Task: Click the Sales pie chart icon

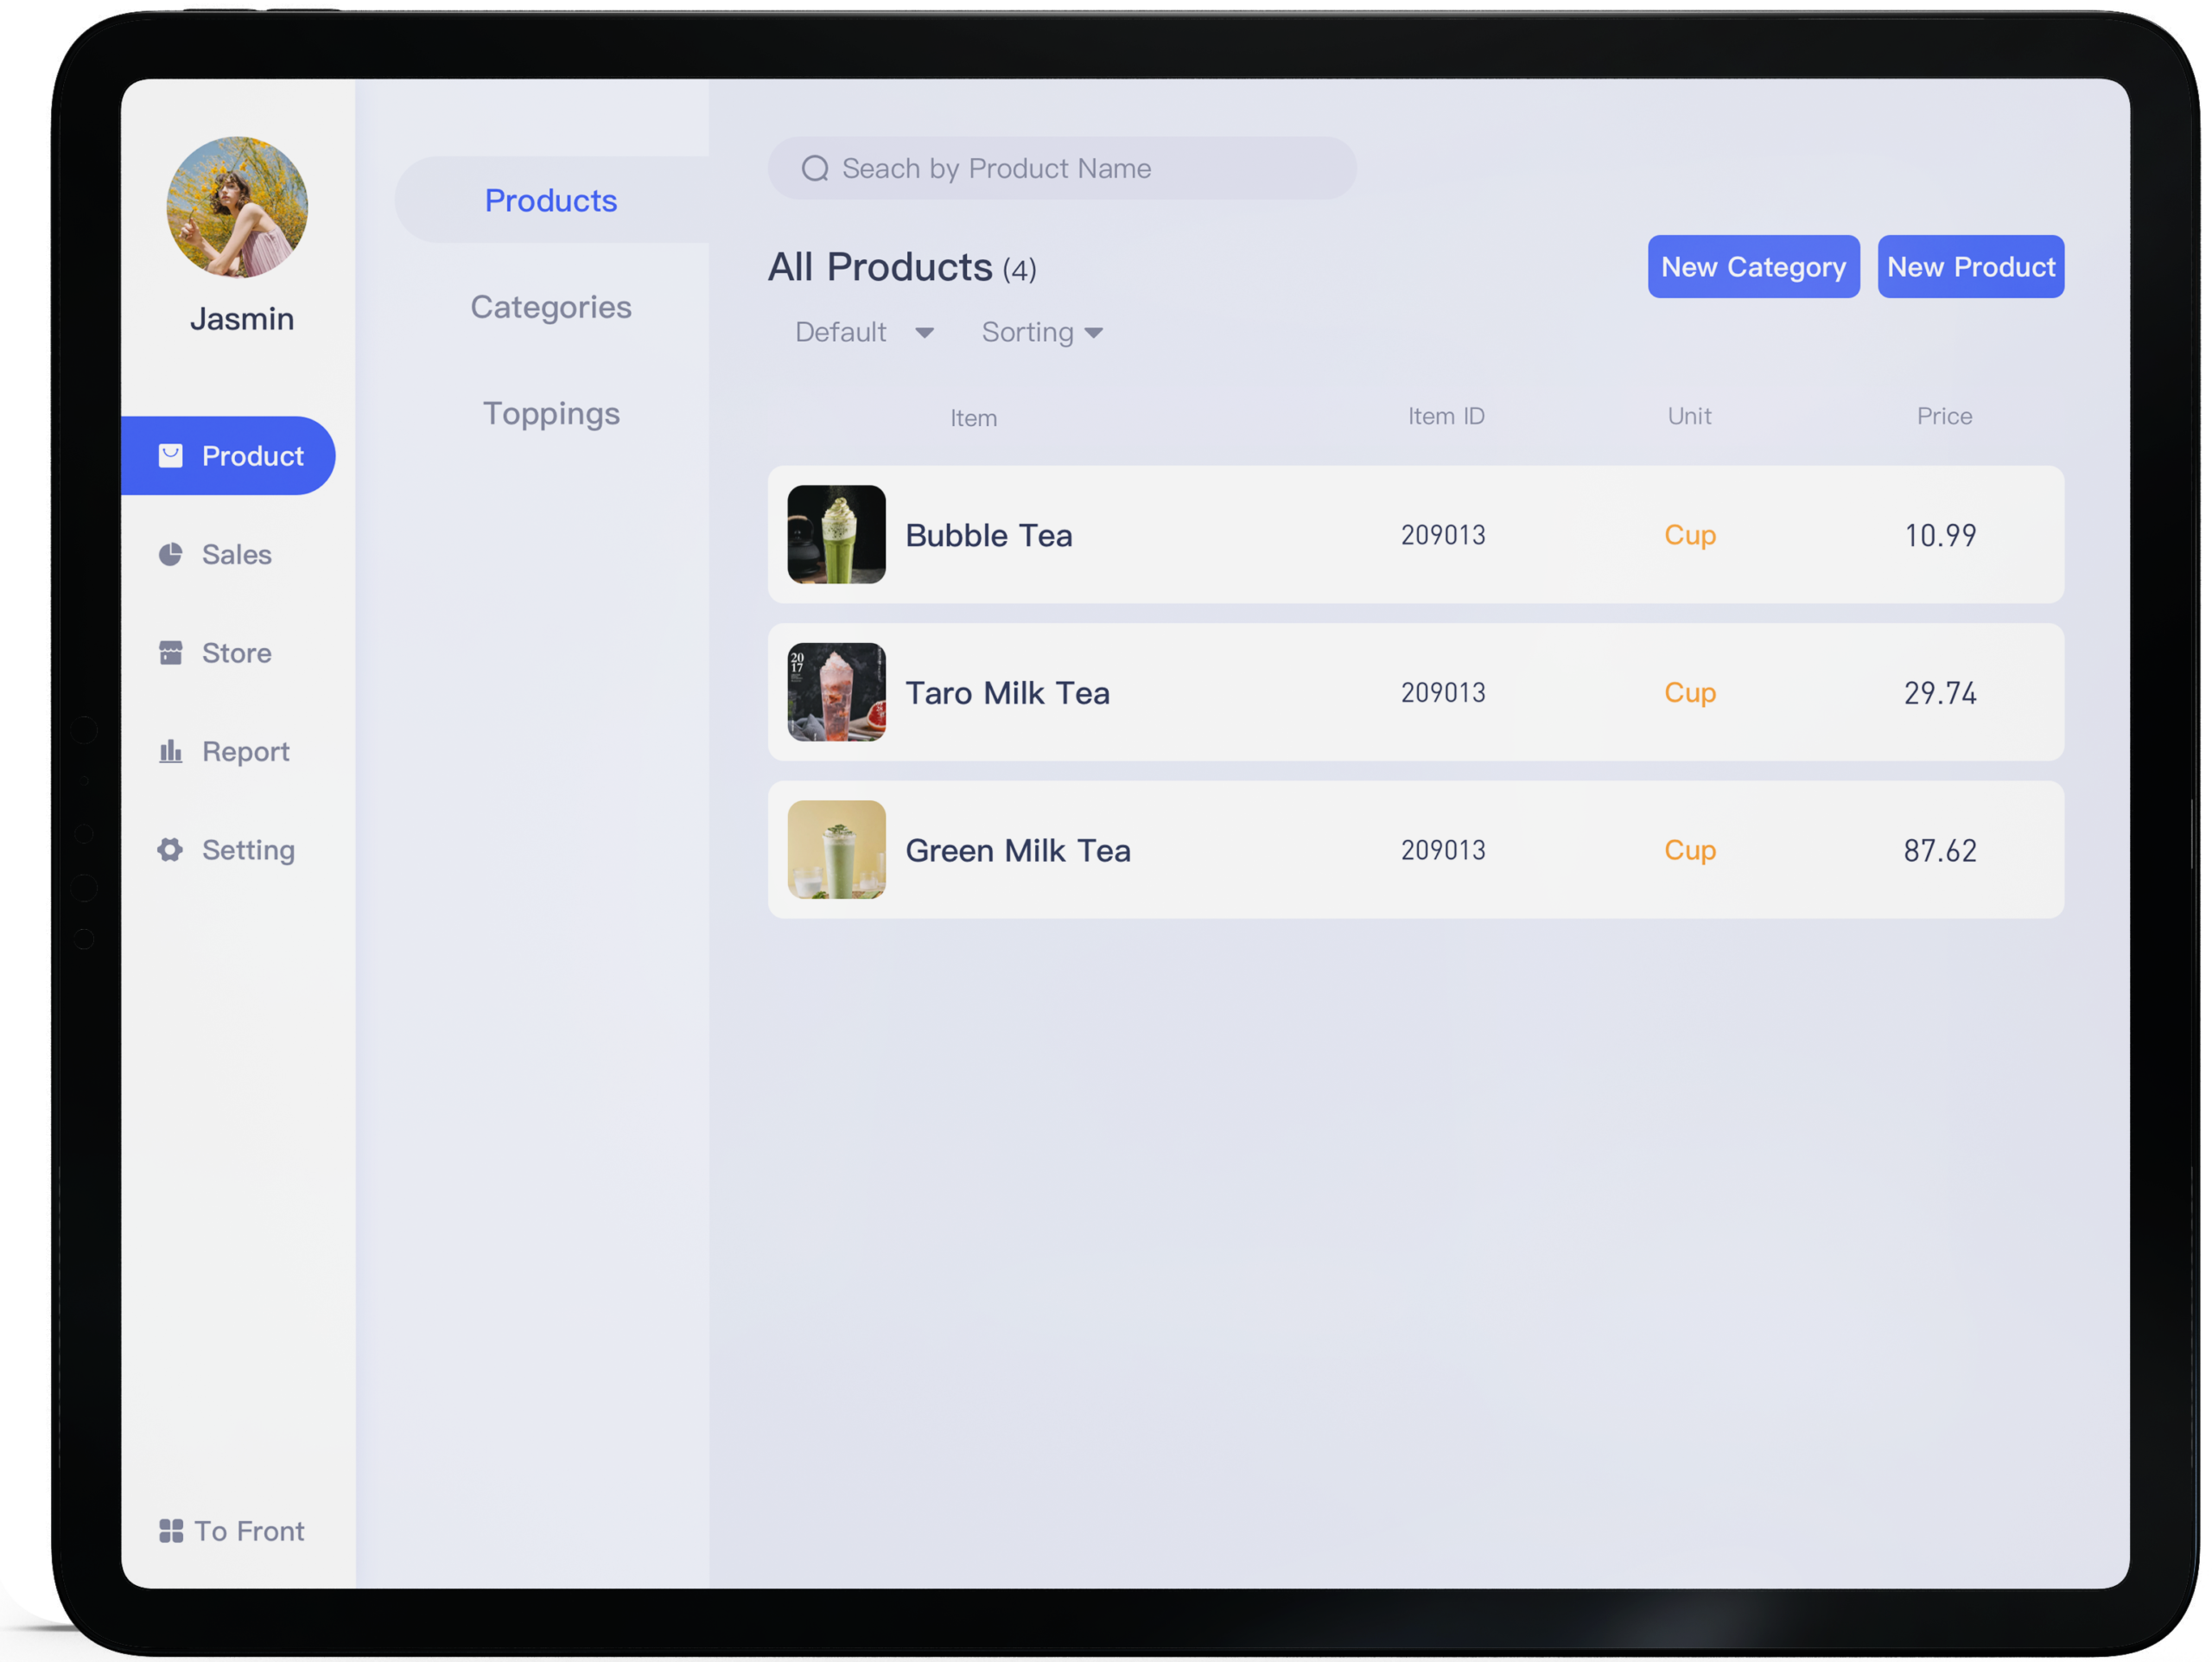Action: (x=171, y=554)
